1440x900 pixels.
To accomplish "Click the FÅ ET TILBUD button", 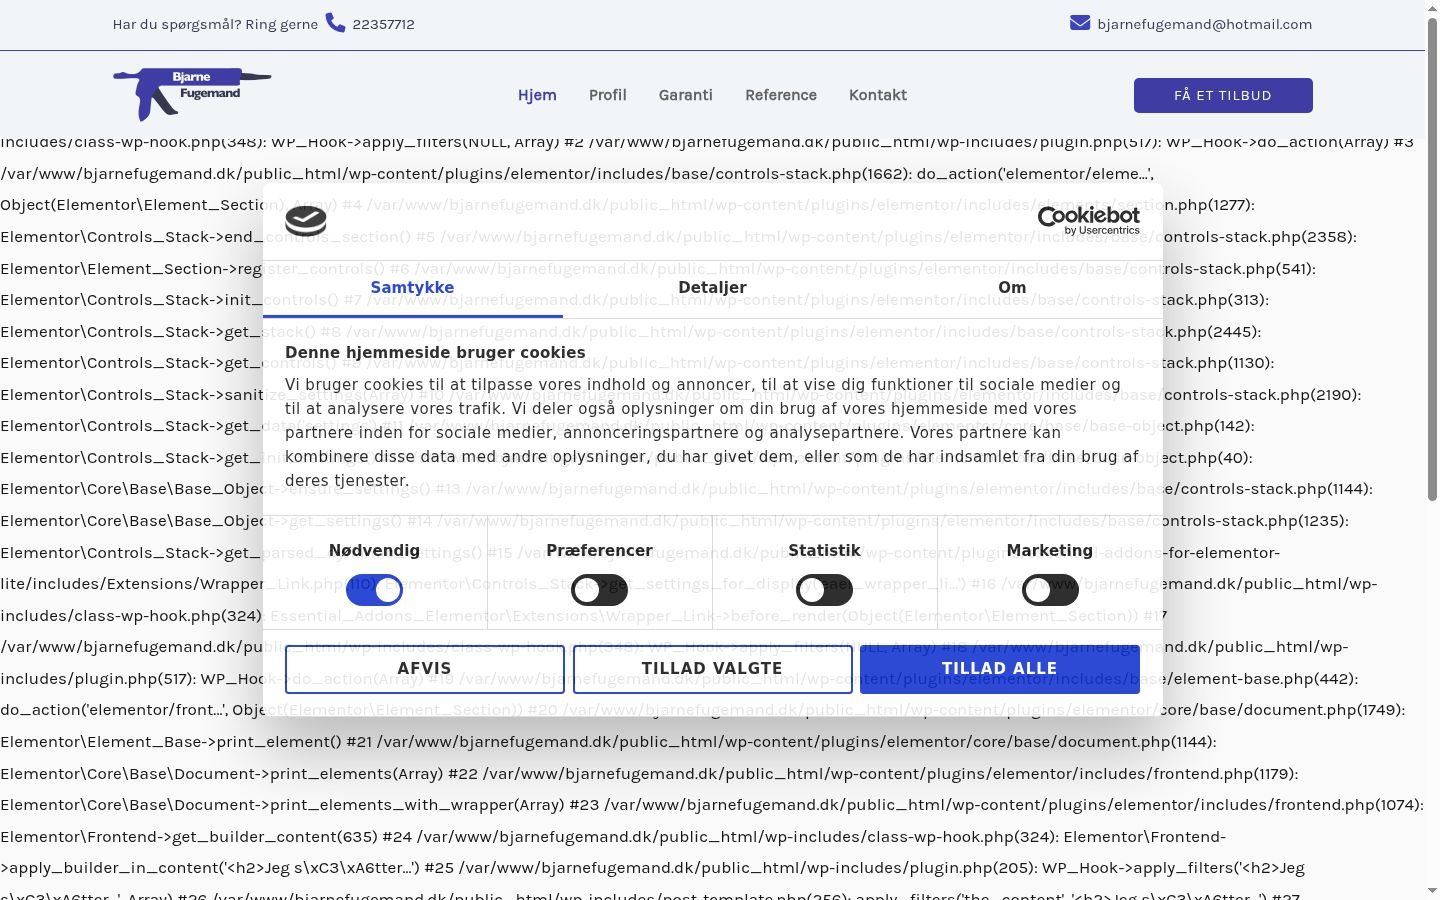I will click(x=1223, y=96).
